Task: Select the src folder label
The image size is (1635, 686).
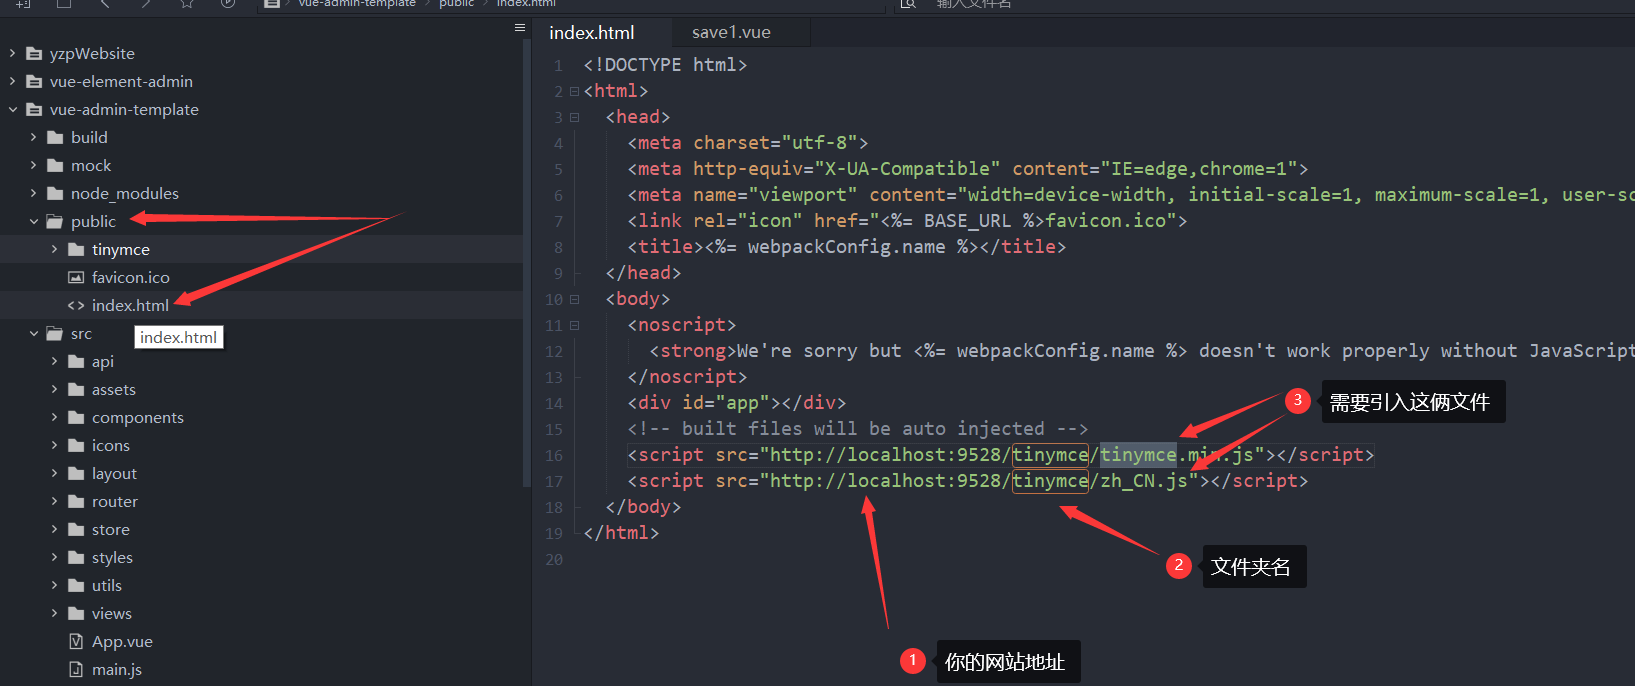Action: tap(81, 333)
